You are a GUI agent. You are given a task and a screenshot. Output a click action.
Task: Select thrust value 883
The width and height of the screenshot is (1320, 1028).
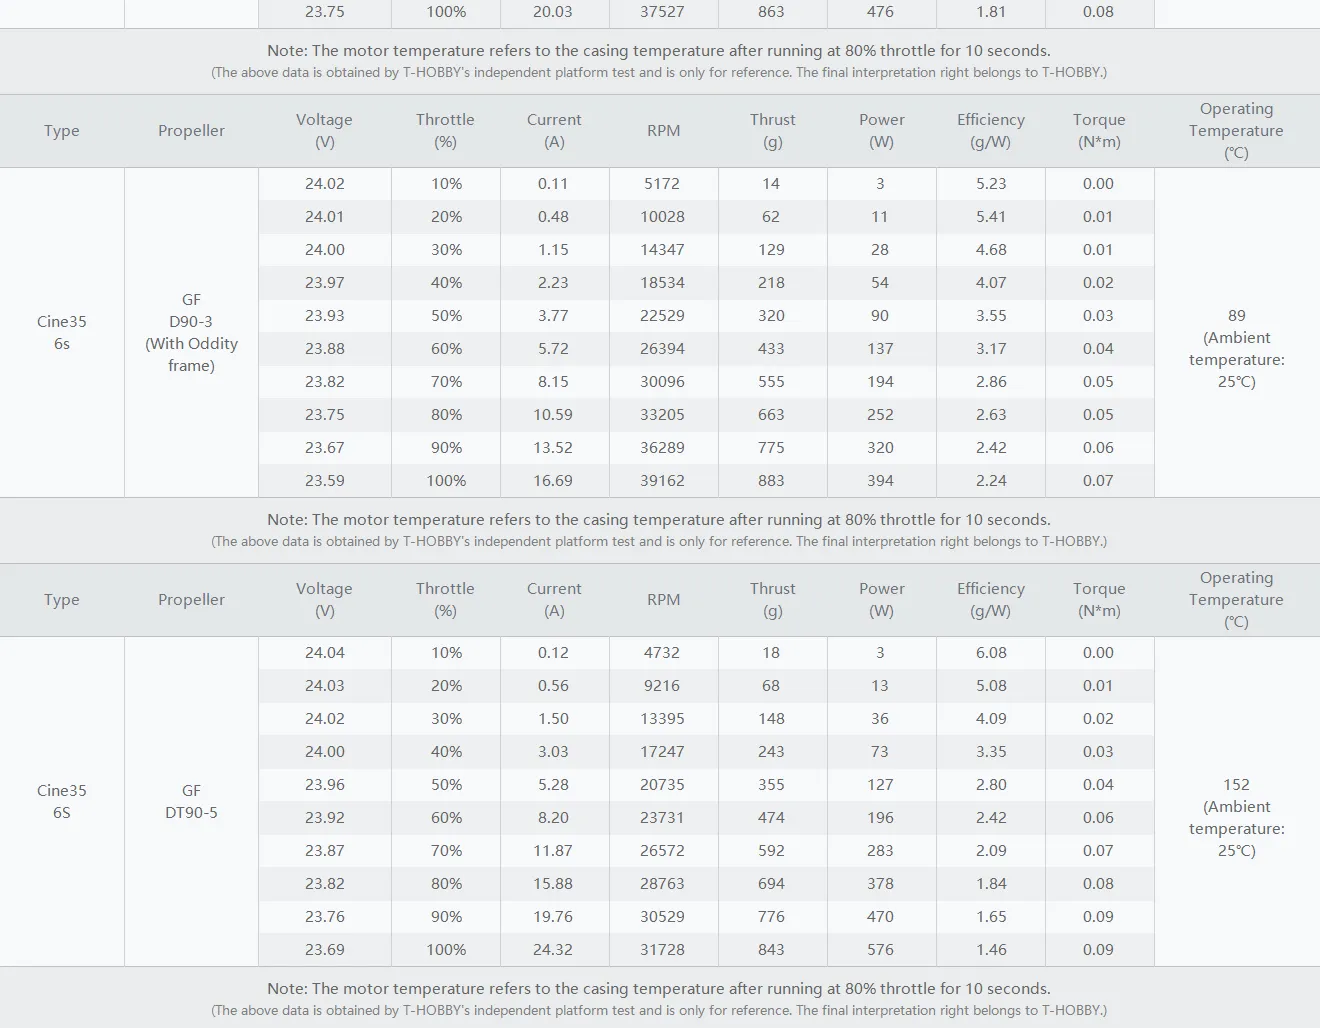(x=771, y=481)
